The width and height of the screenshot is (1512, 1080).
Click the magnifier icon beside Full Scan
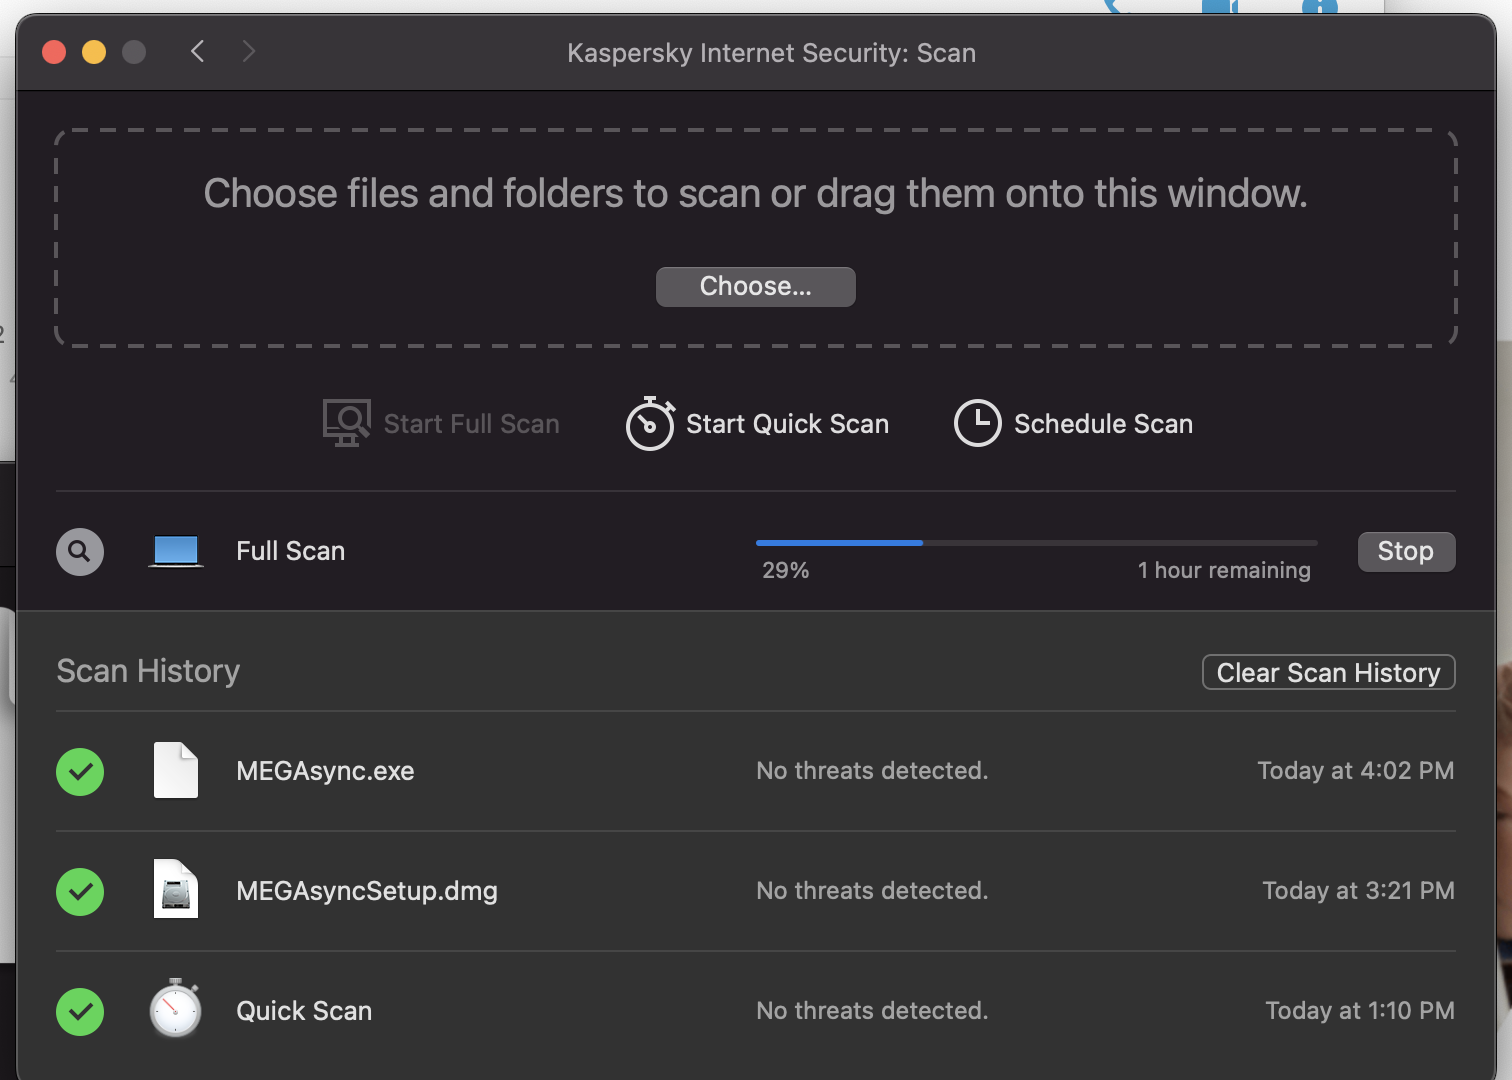coord(80,551)
